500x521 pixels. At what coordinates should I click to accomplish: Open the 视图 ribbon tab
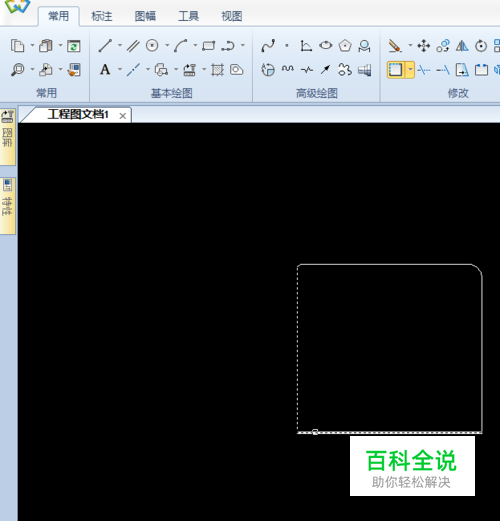pyautogui.click(x=232, y=16)
